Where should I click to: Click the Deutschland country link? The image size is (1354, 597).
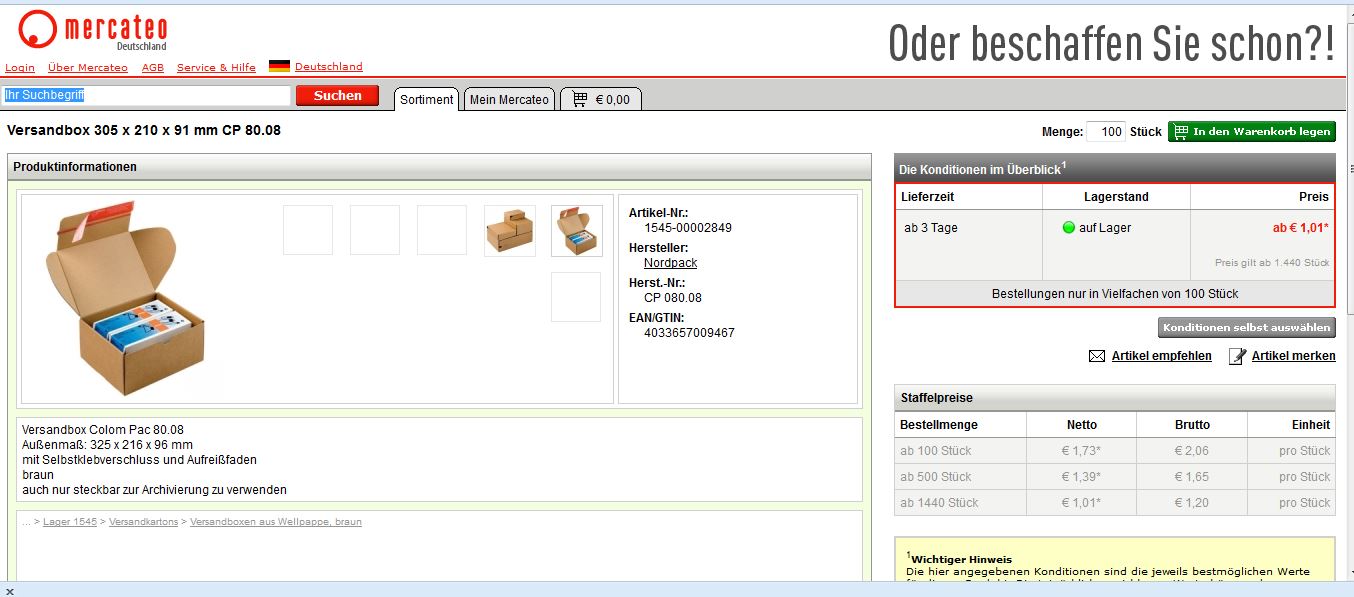tap(329, 67)
